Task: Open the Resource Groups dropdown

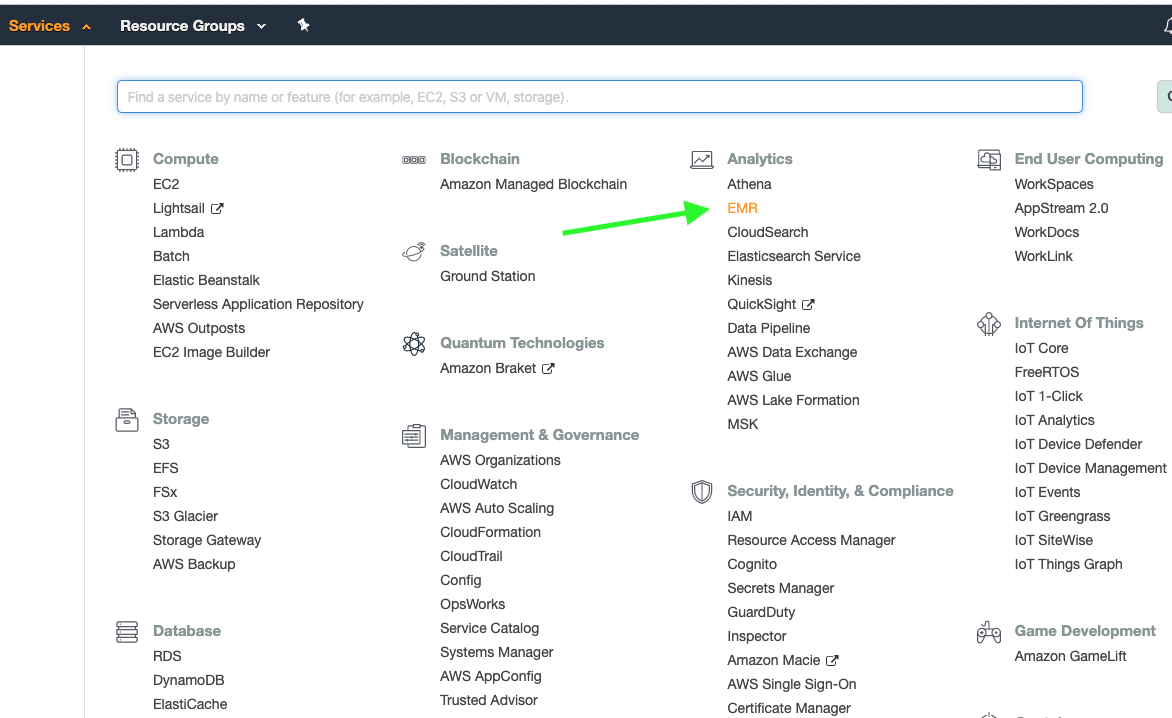Action: coord(193,25)
